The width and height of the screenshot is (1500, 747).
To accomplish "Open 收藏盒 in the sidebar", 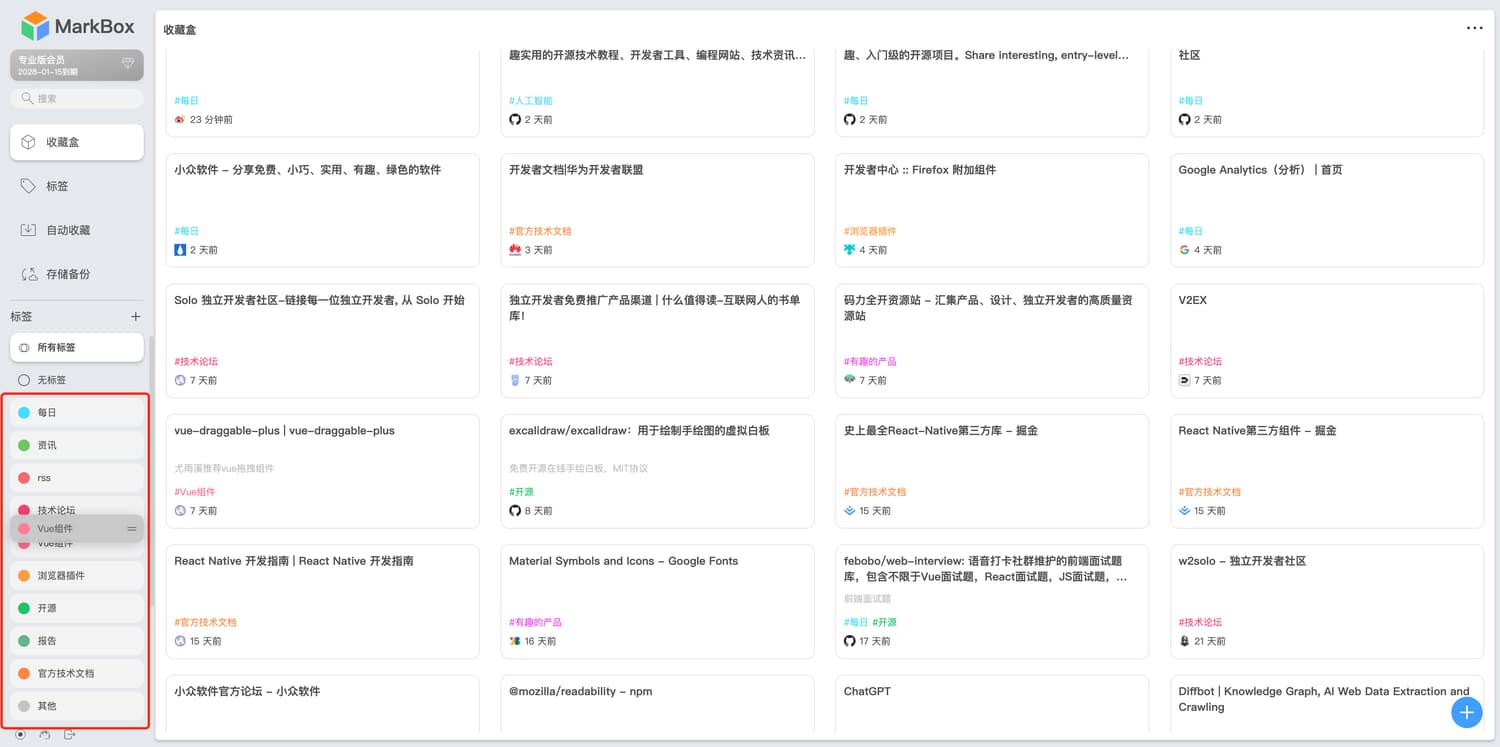I will click(x=77, y=142).
